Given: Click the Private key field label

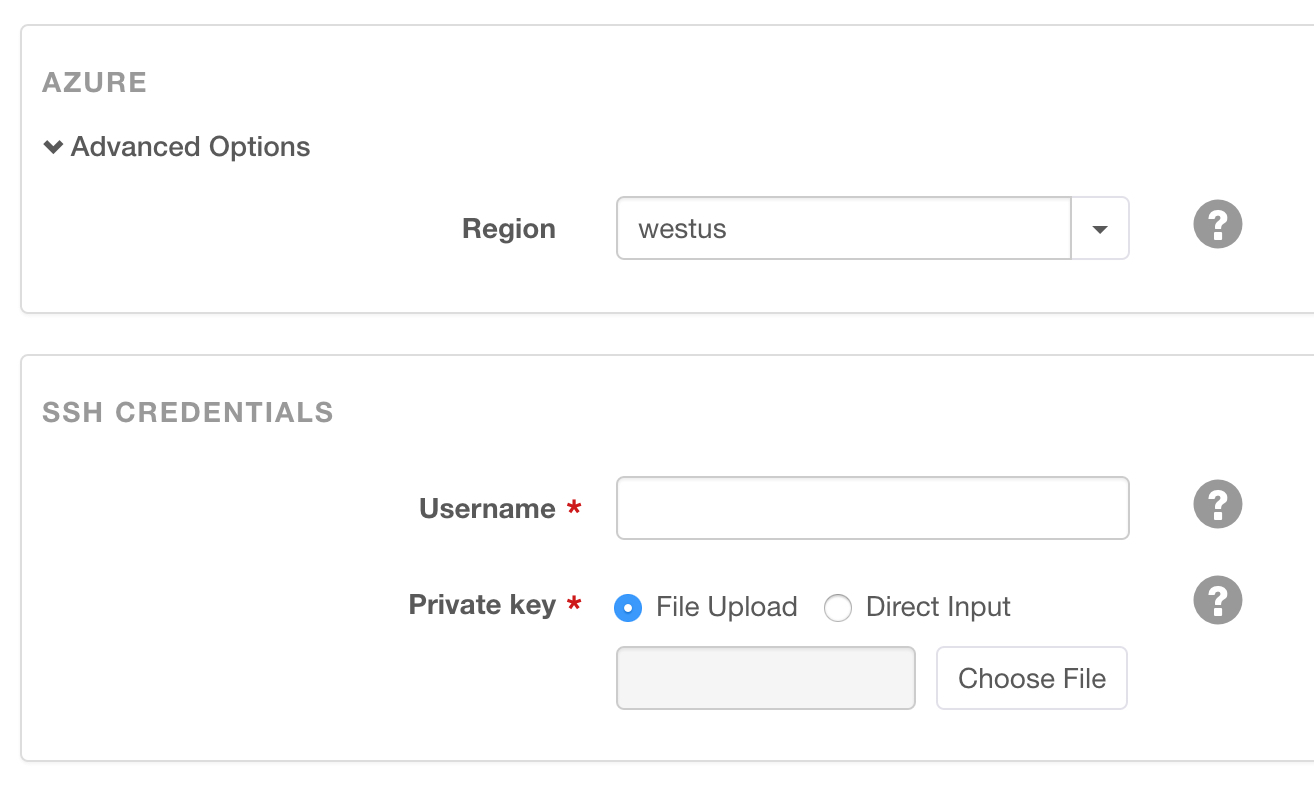Looking at the screenshot, I should click(482, 605).
